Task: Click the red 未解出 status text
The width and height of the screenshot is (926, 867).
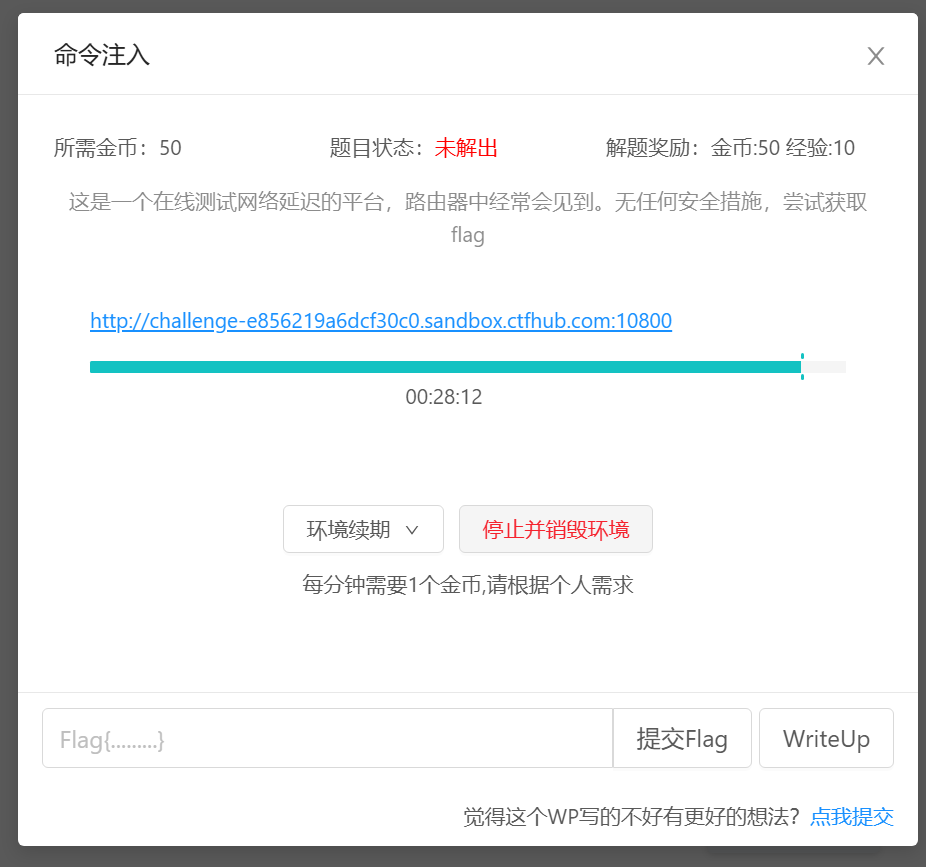Action: tap(466, 149)
